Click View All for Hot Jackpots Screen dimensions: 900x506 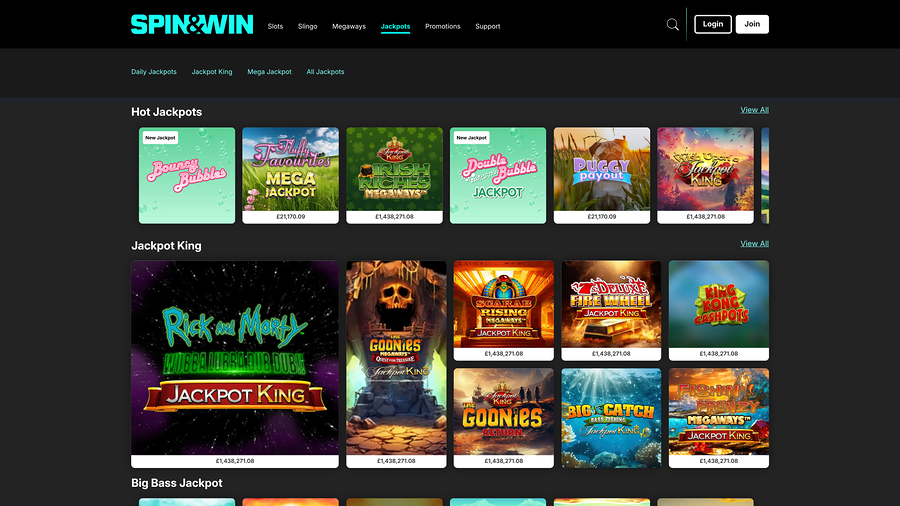point(754,110)
